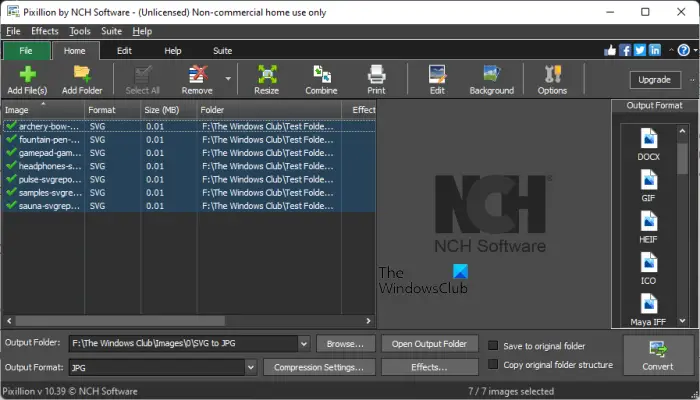
Task: Open the Edit image tool in toolbar
Action: click(437, 80)
